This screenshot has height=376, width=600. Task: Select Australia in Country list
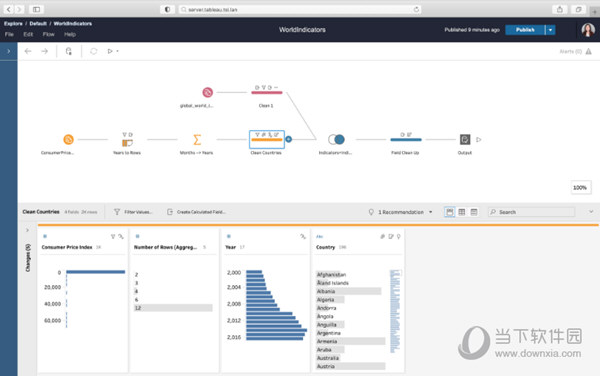(328, 358)
